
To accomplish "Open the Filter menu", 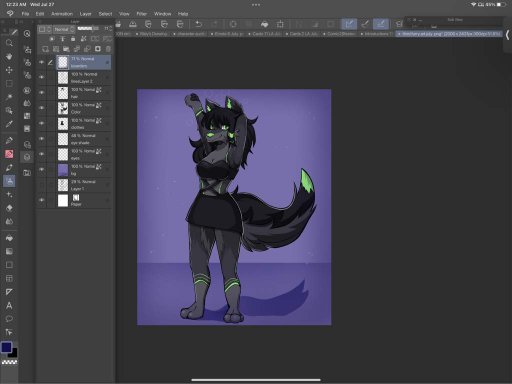I will point(142,14).
